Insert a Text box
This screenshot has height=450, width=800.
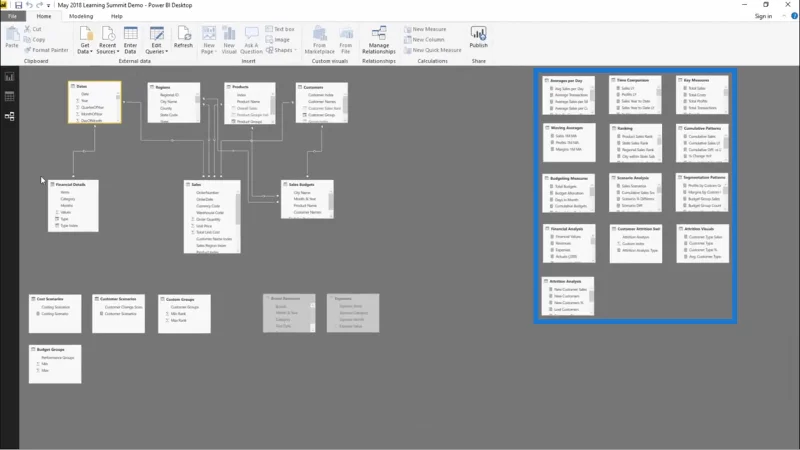[280, 29]
